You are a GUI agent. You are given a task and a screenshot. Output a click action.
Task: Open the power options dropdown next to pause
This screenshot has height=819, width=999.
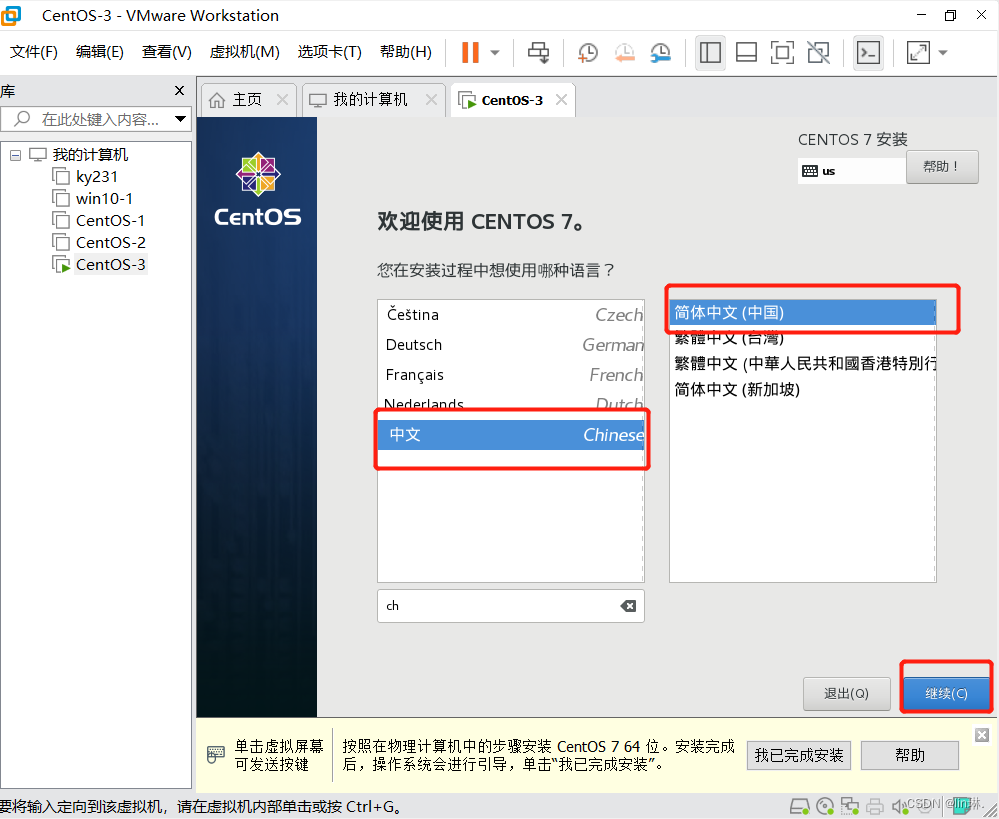pyautogui.click(x=495, y=53)
